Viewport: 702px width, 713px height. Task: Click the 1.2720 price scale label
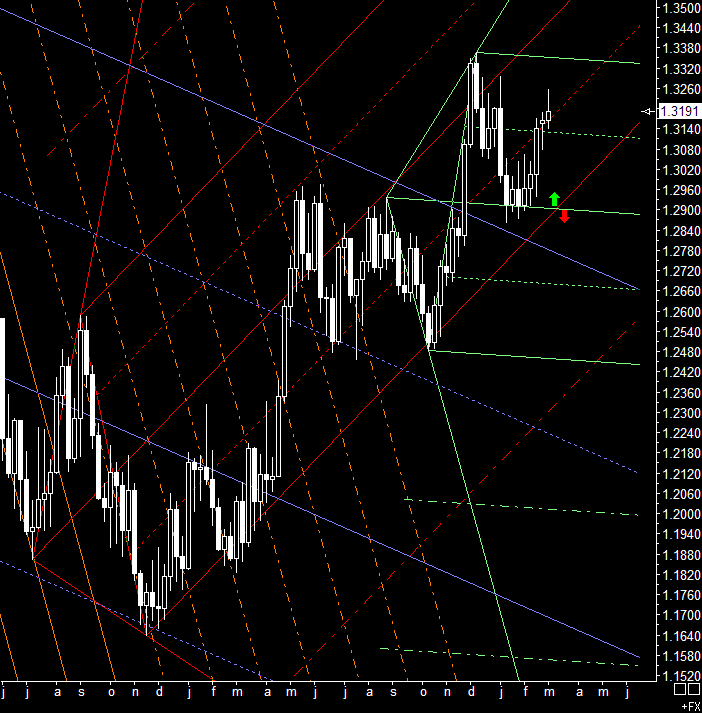pyautogui.click(x=681, y=271)
